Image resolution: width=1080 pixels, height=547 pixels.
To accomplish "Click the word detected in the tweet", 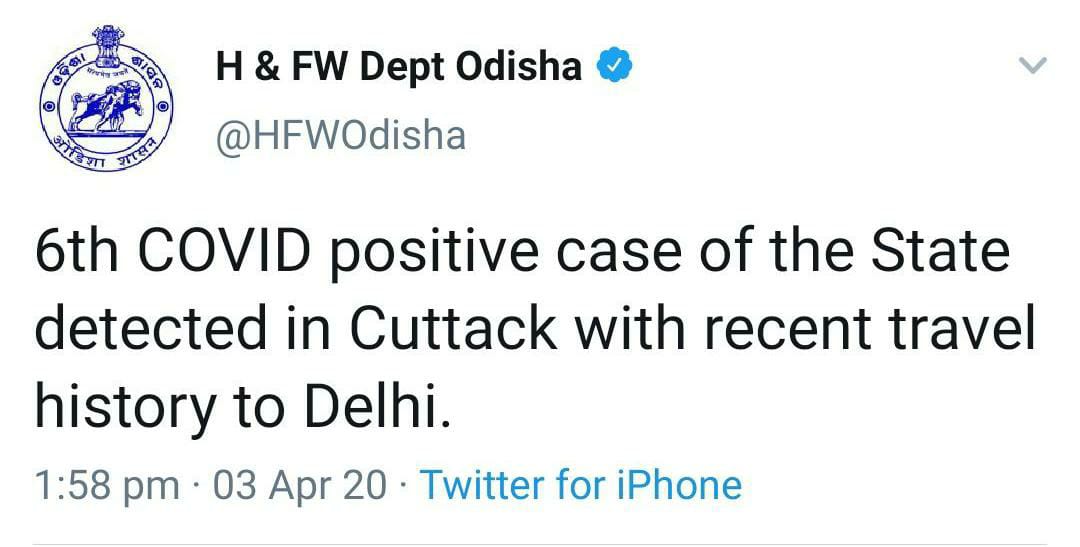I will pos(161,330).
